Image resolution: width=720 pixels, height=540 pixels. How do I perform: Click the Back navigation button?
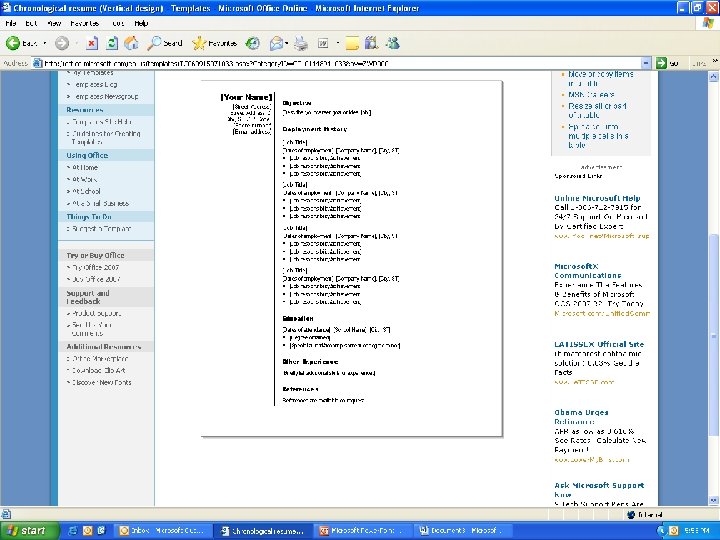pos(21,43)
